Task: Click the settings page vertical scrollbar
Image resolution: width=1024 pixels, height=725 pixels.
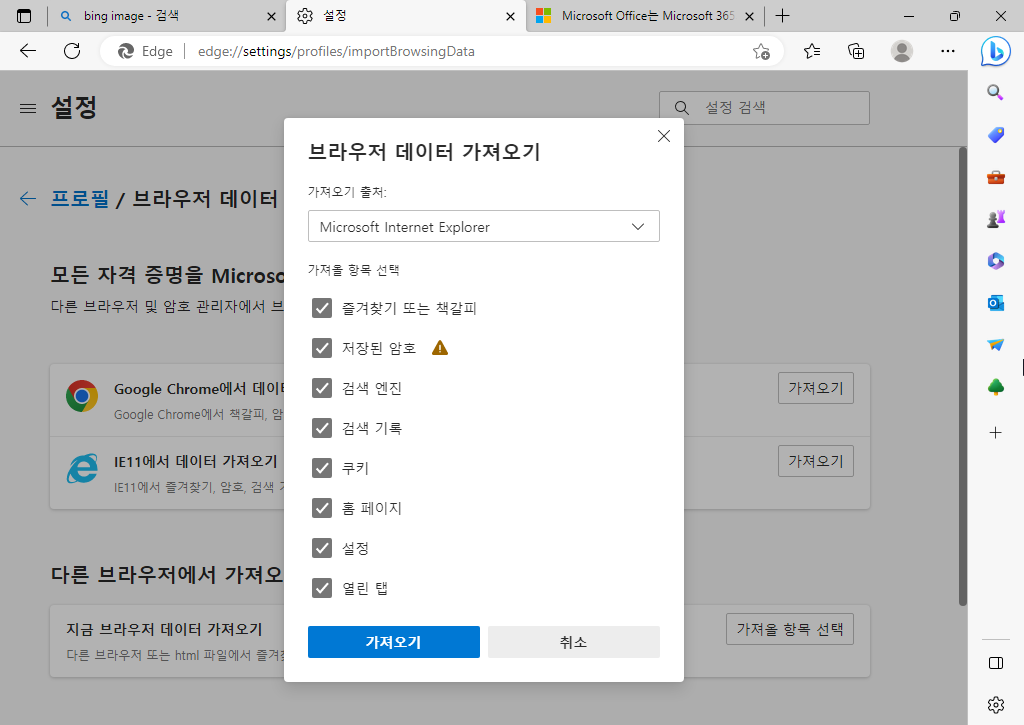Action: (x=962, y=376)
